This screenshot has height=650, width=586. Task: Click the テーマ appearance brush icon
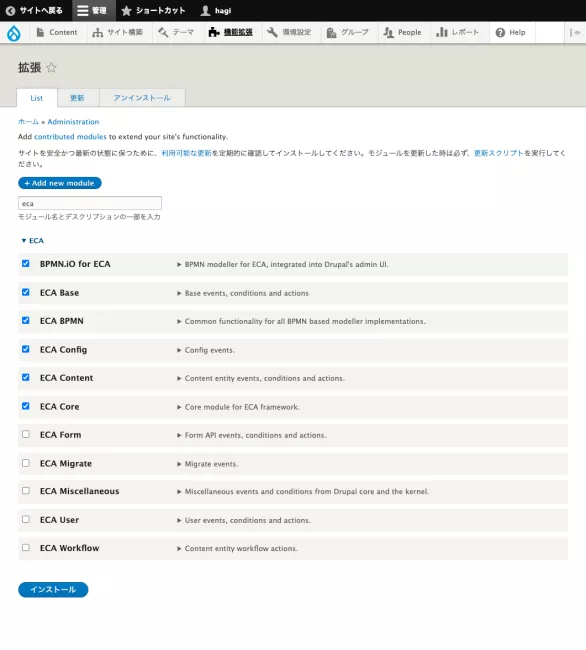(163, 32)
